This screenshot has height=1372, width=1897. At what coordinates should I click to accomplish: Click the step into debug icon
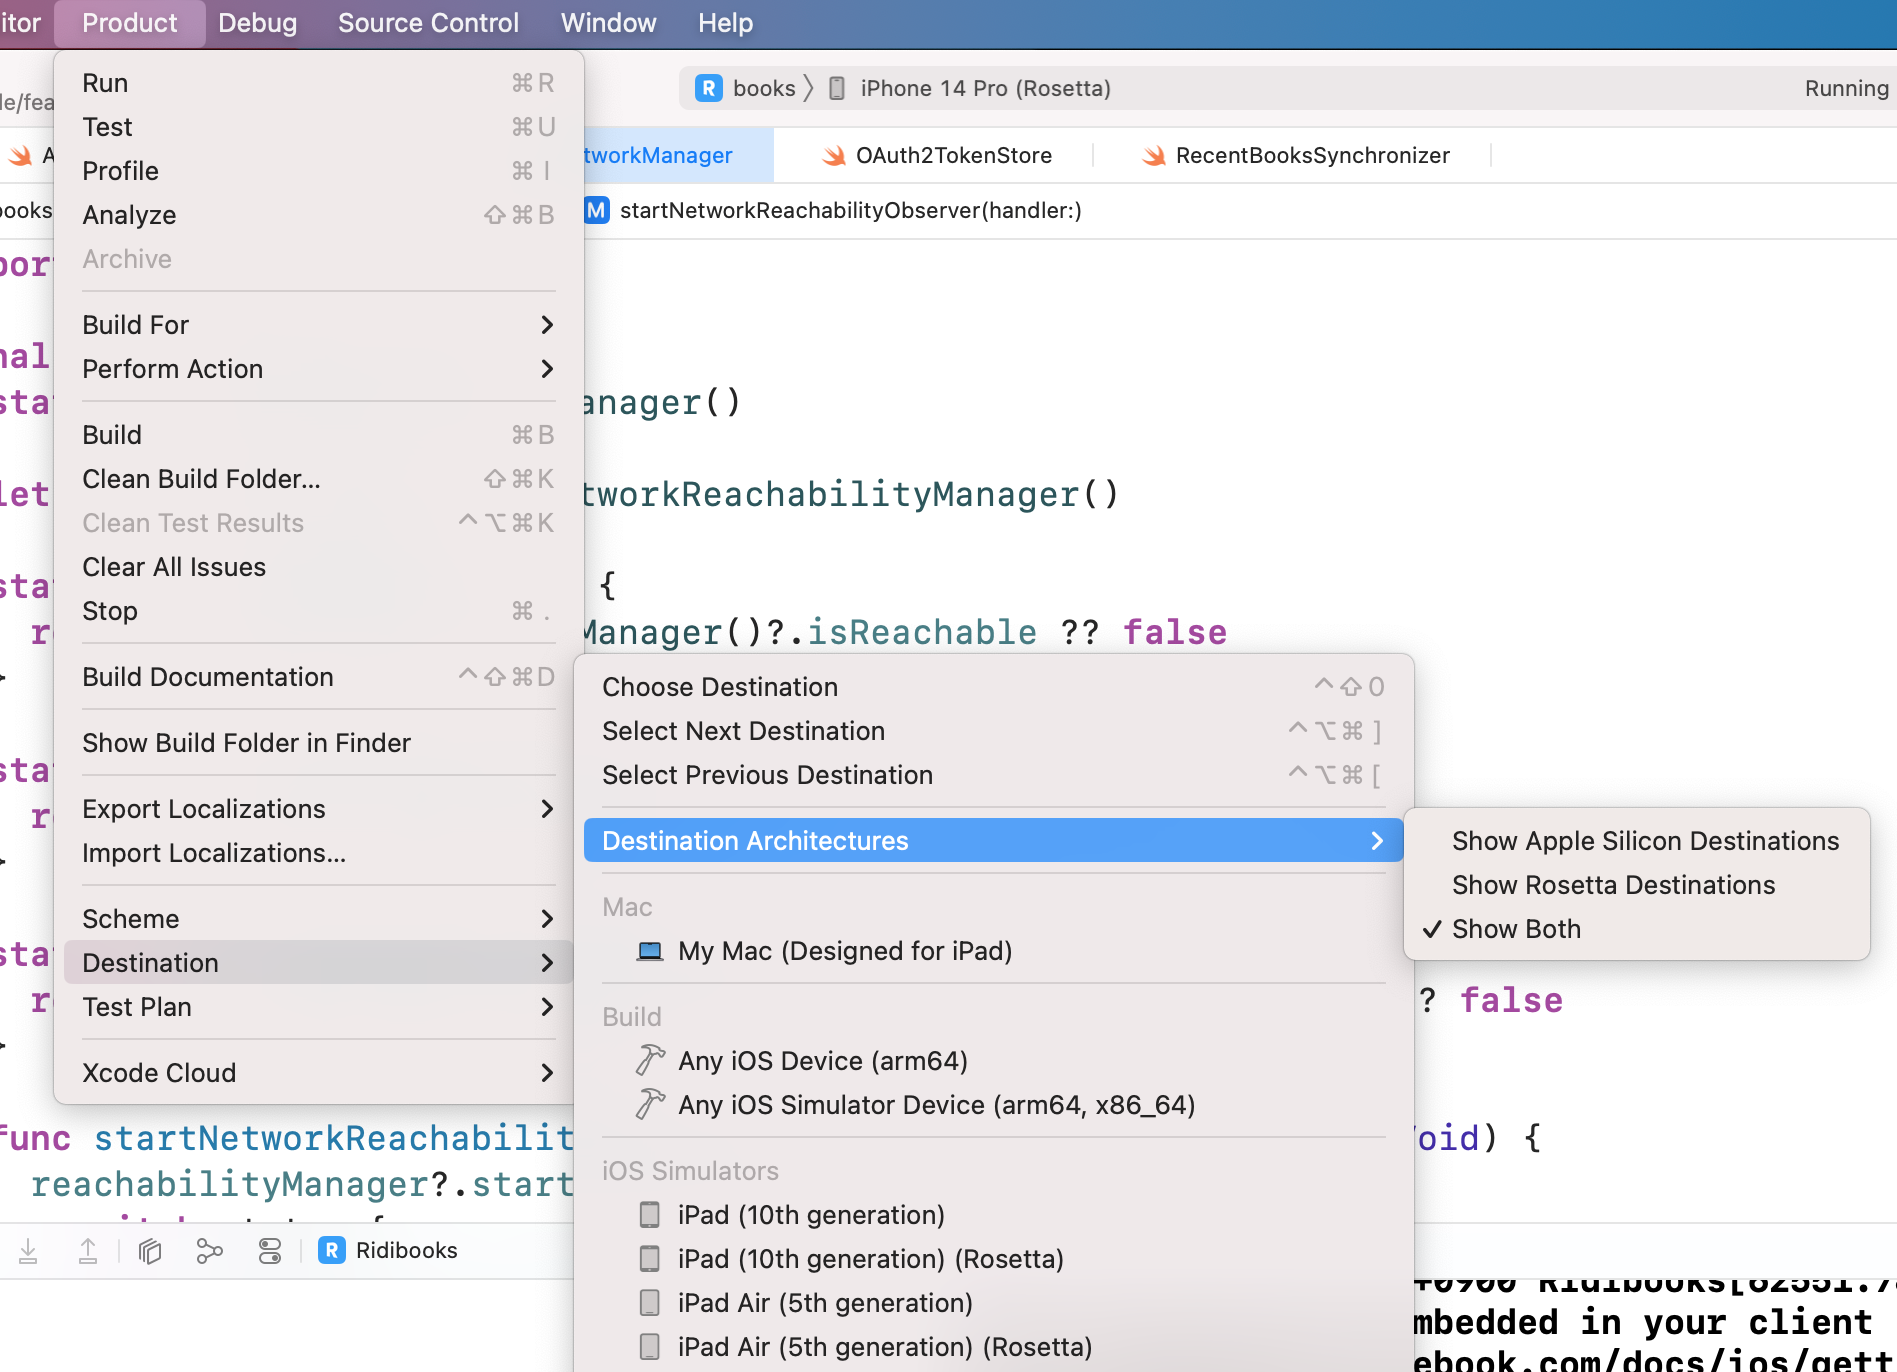click(28, 1250)
